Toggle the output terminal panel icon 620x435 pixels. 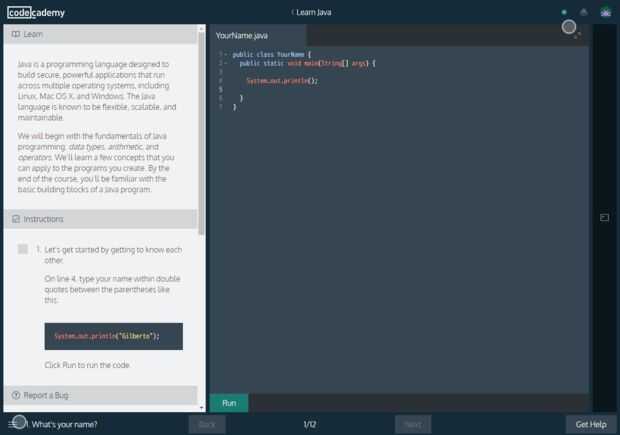coord(604,218)
